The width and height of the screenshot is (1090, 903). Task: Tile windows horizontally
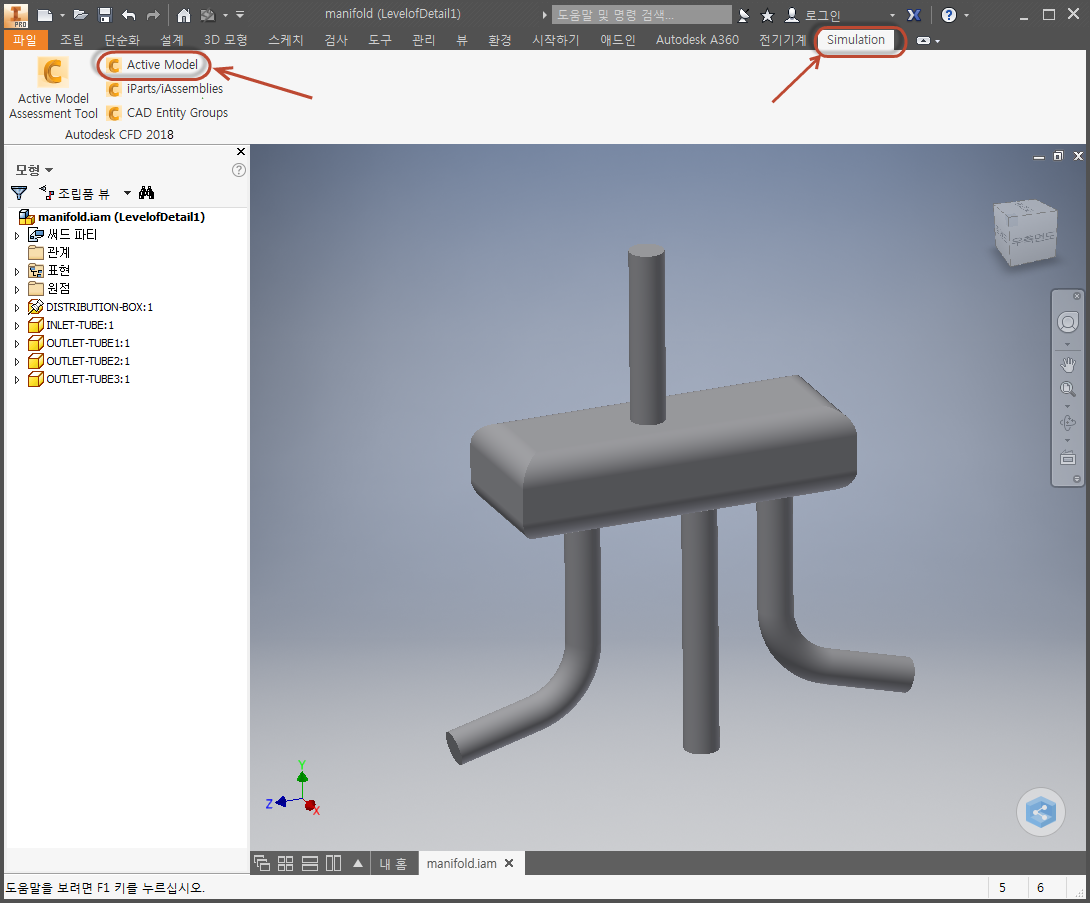pyautogui.click(x=310, y=863)
